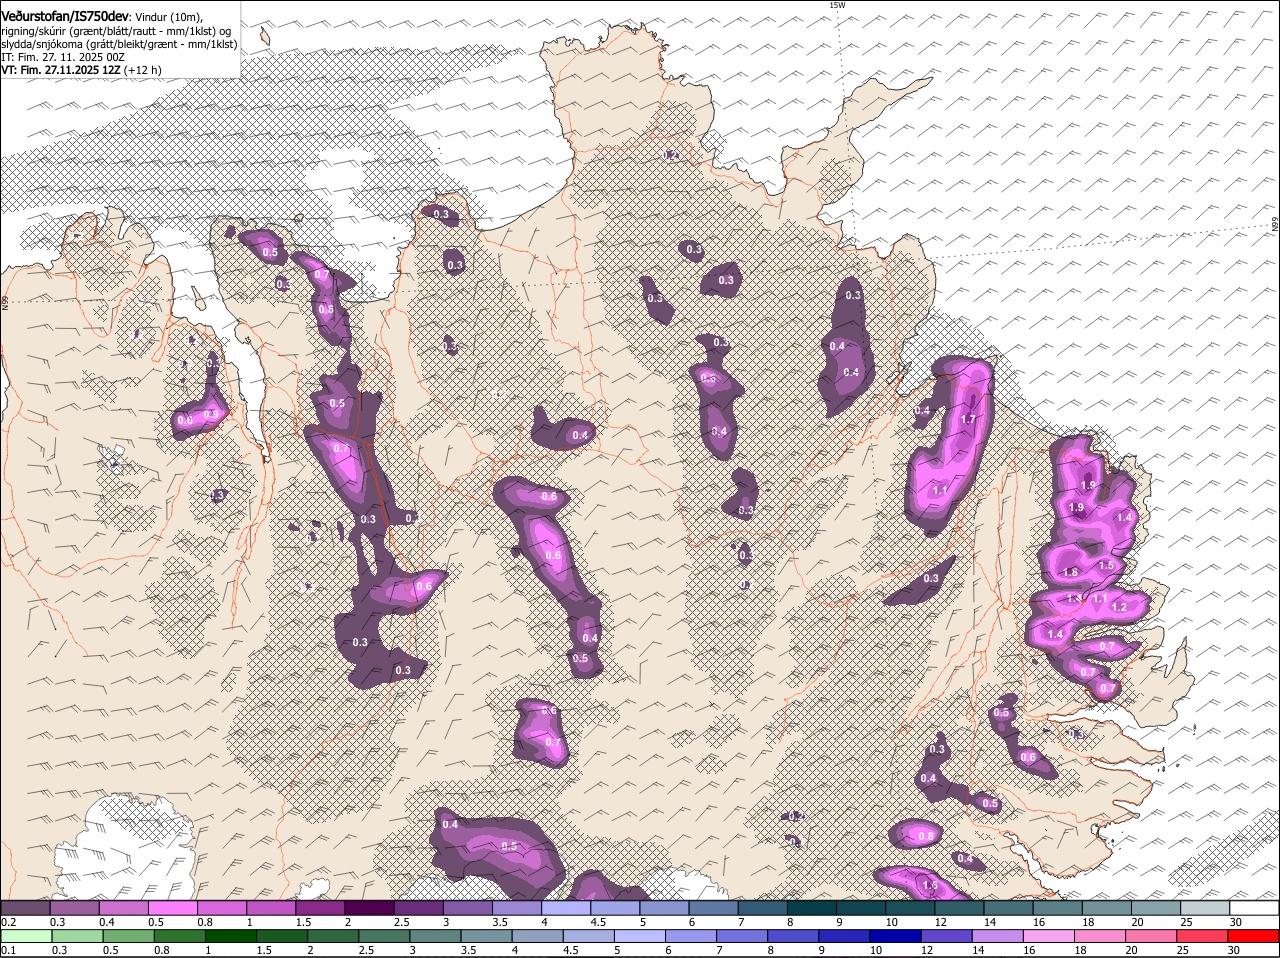Click the 0.1 label on the green scale
The width and height of the screenshot is (1280, 958).
8,950
